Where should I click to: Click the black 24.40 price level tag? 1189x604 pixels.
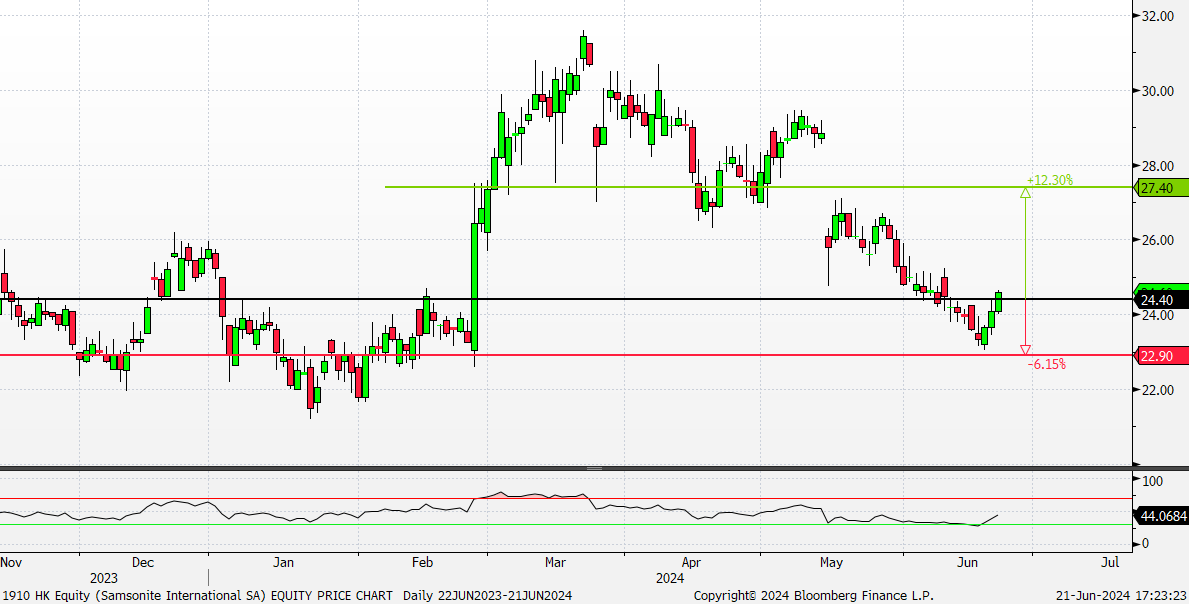coord(1161,299)
